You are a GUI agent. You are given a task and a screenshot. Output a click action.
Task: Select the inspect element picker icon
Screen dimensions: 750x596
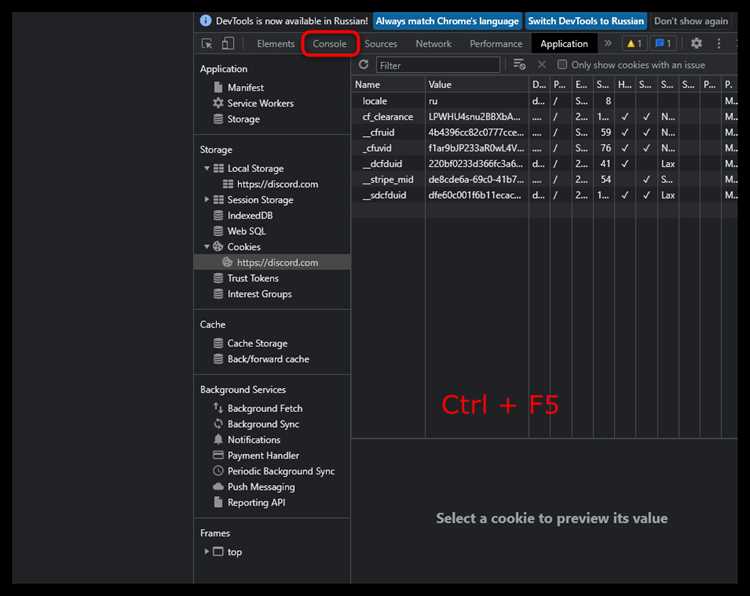coord(207,44)
